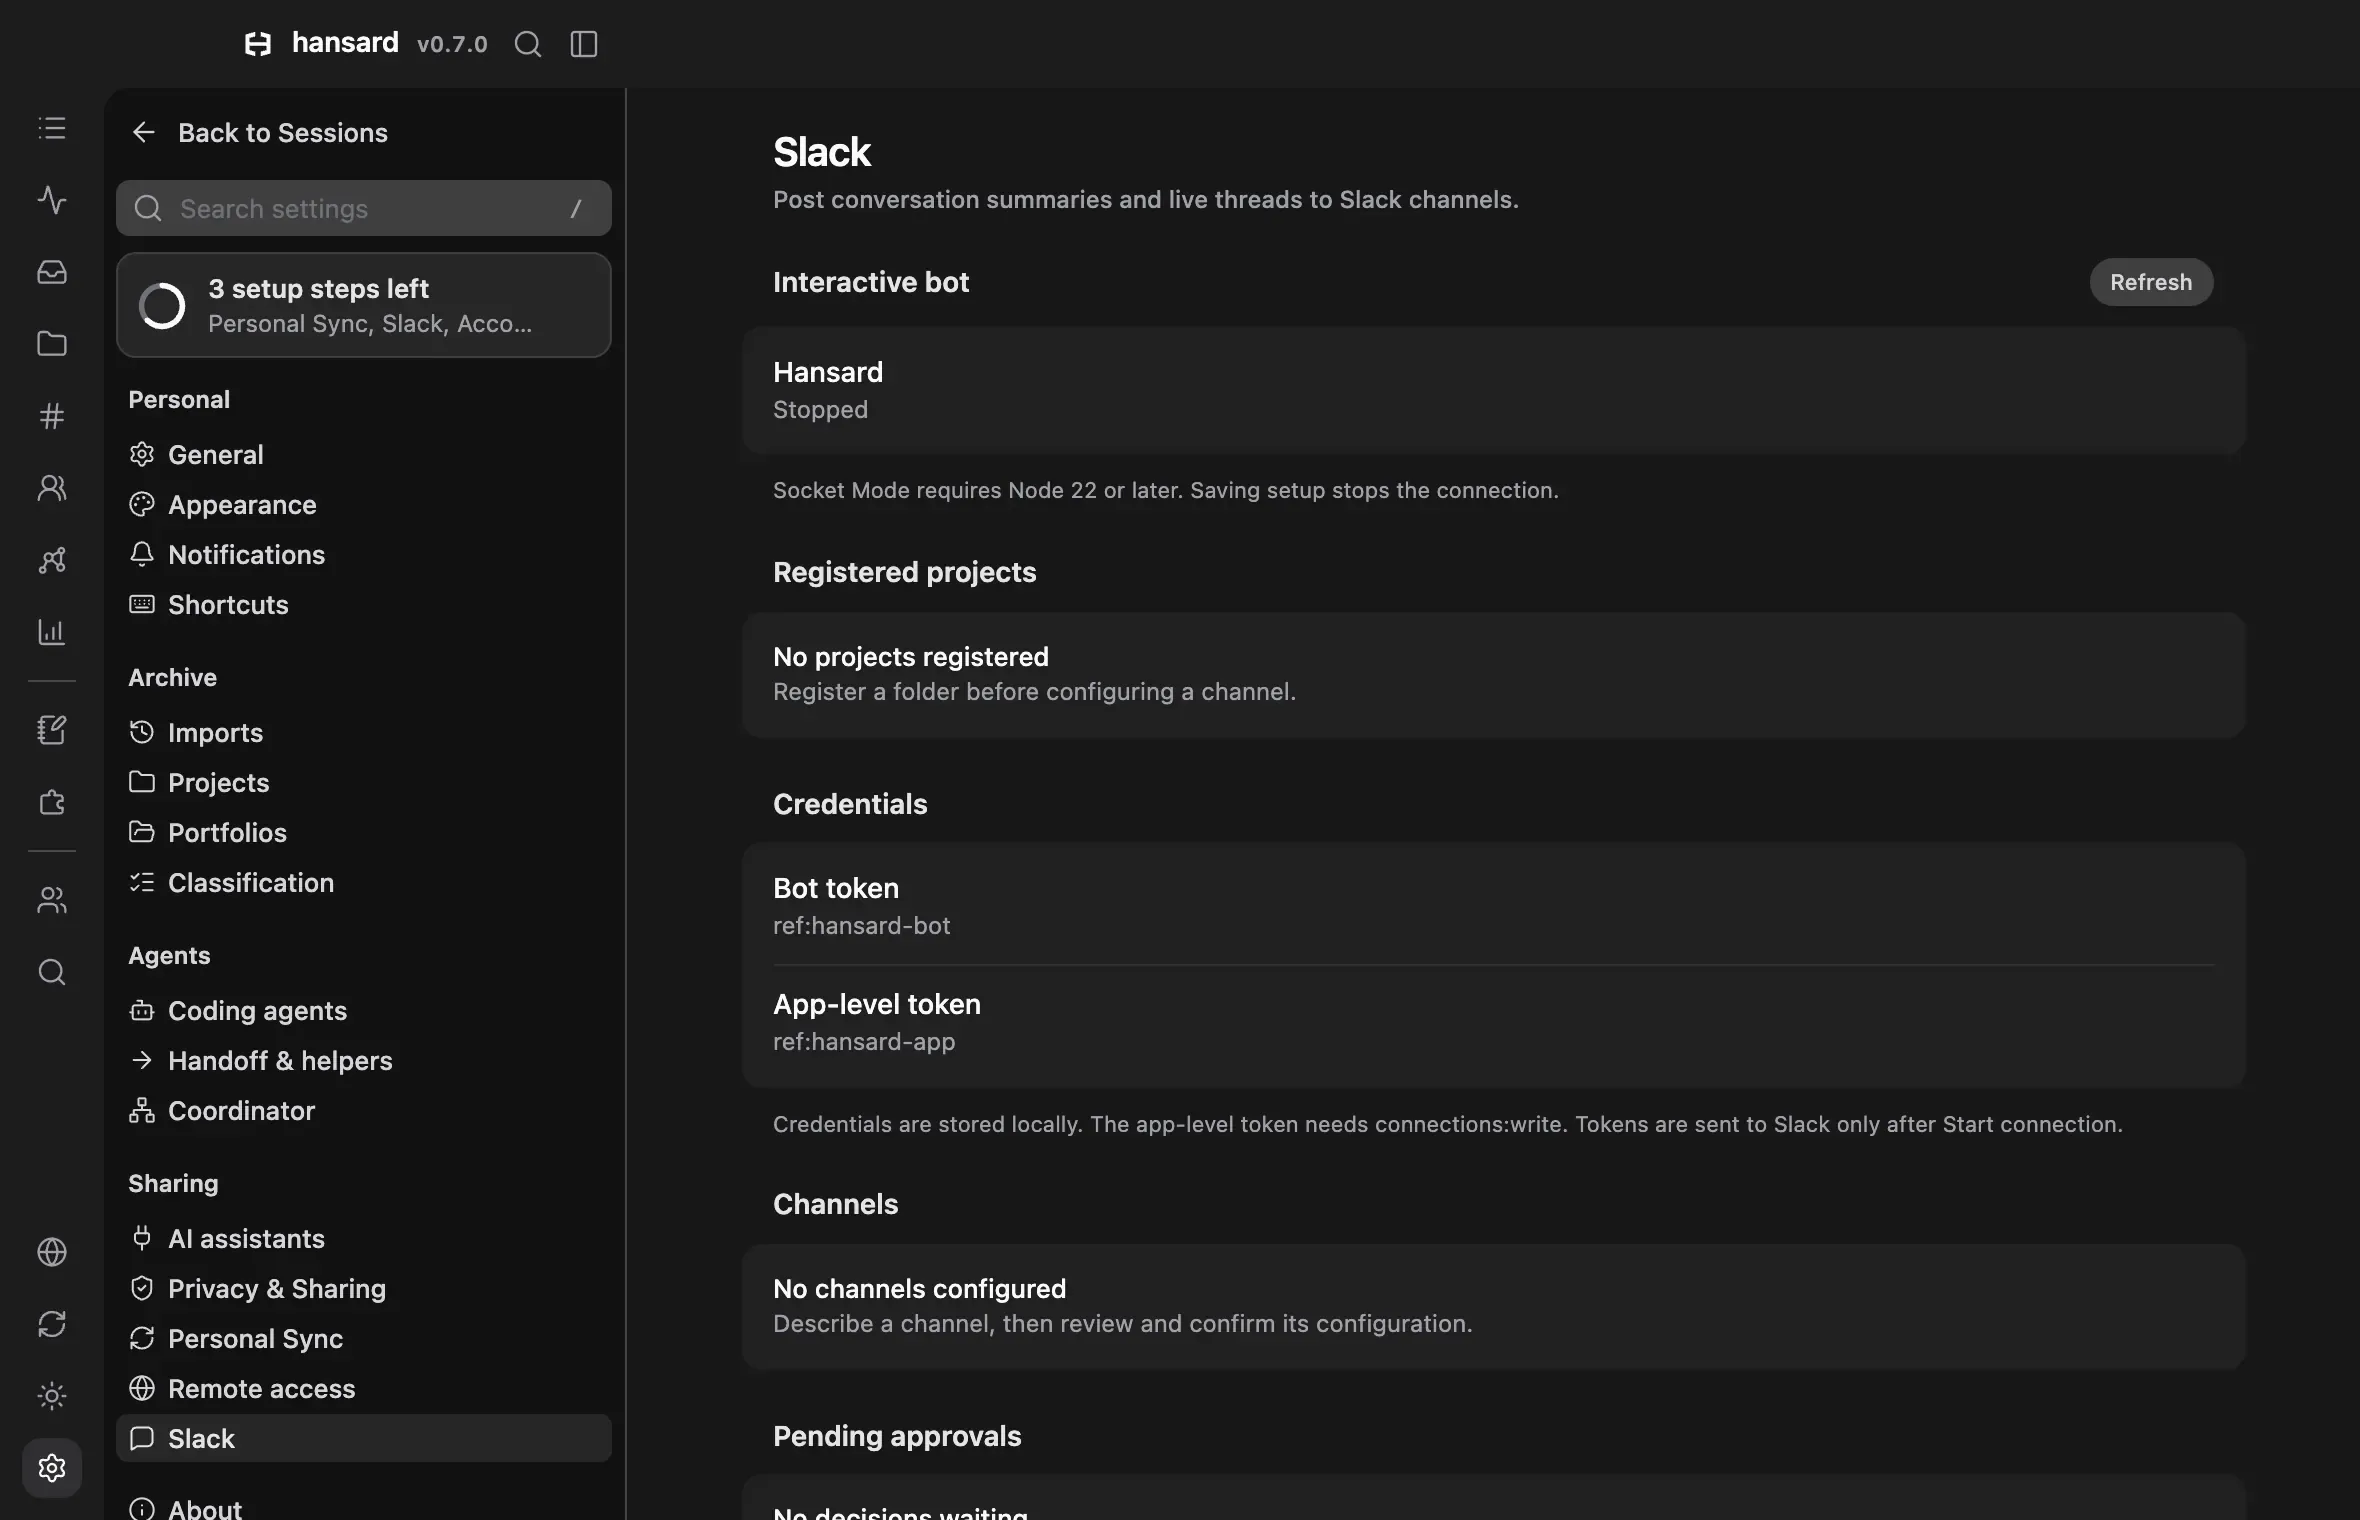
Task: Open Handoff & helpers settings
Action: pos(364,1061)
